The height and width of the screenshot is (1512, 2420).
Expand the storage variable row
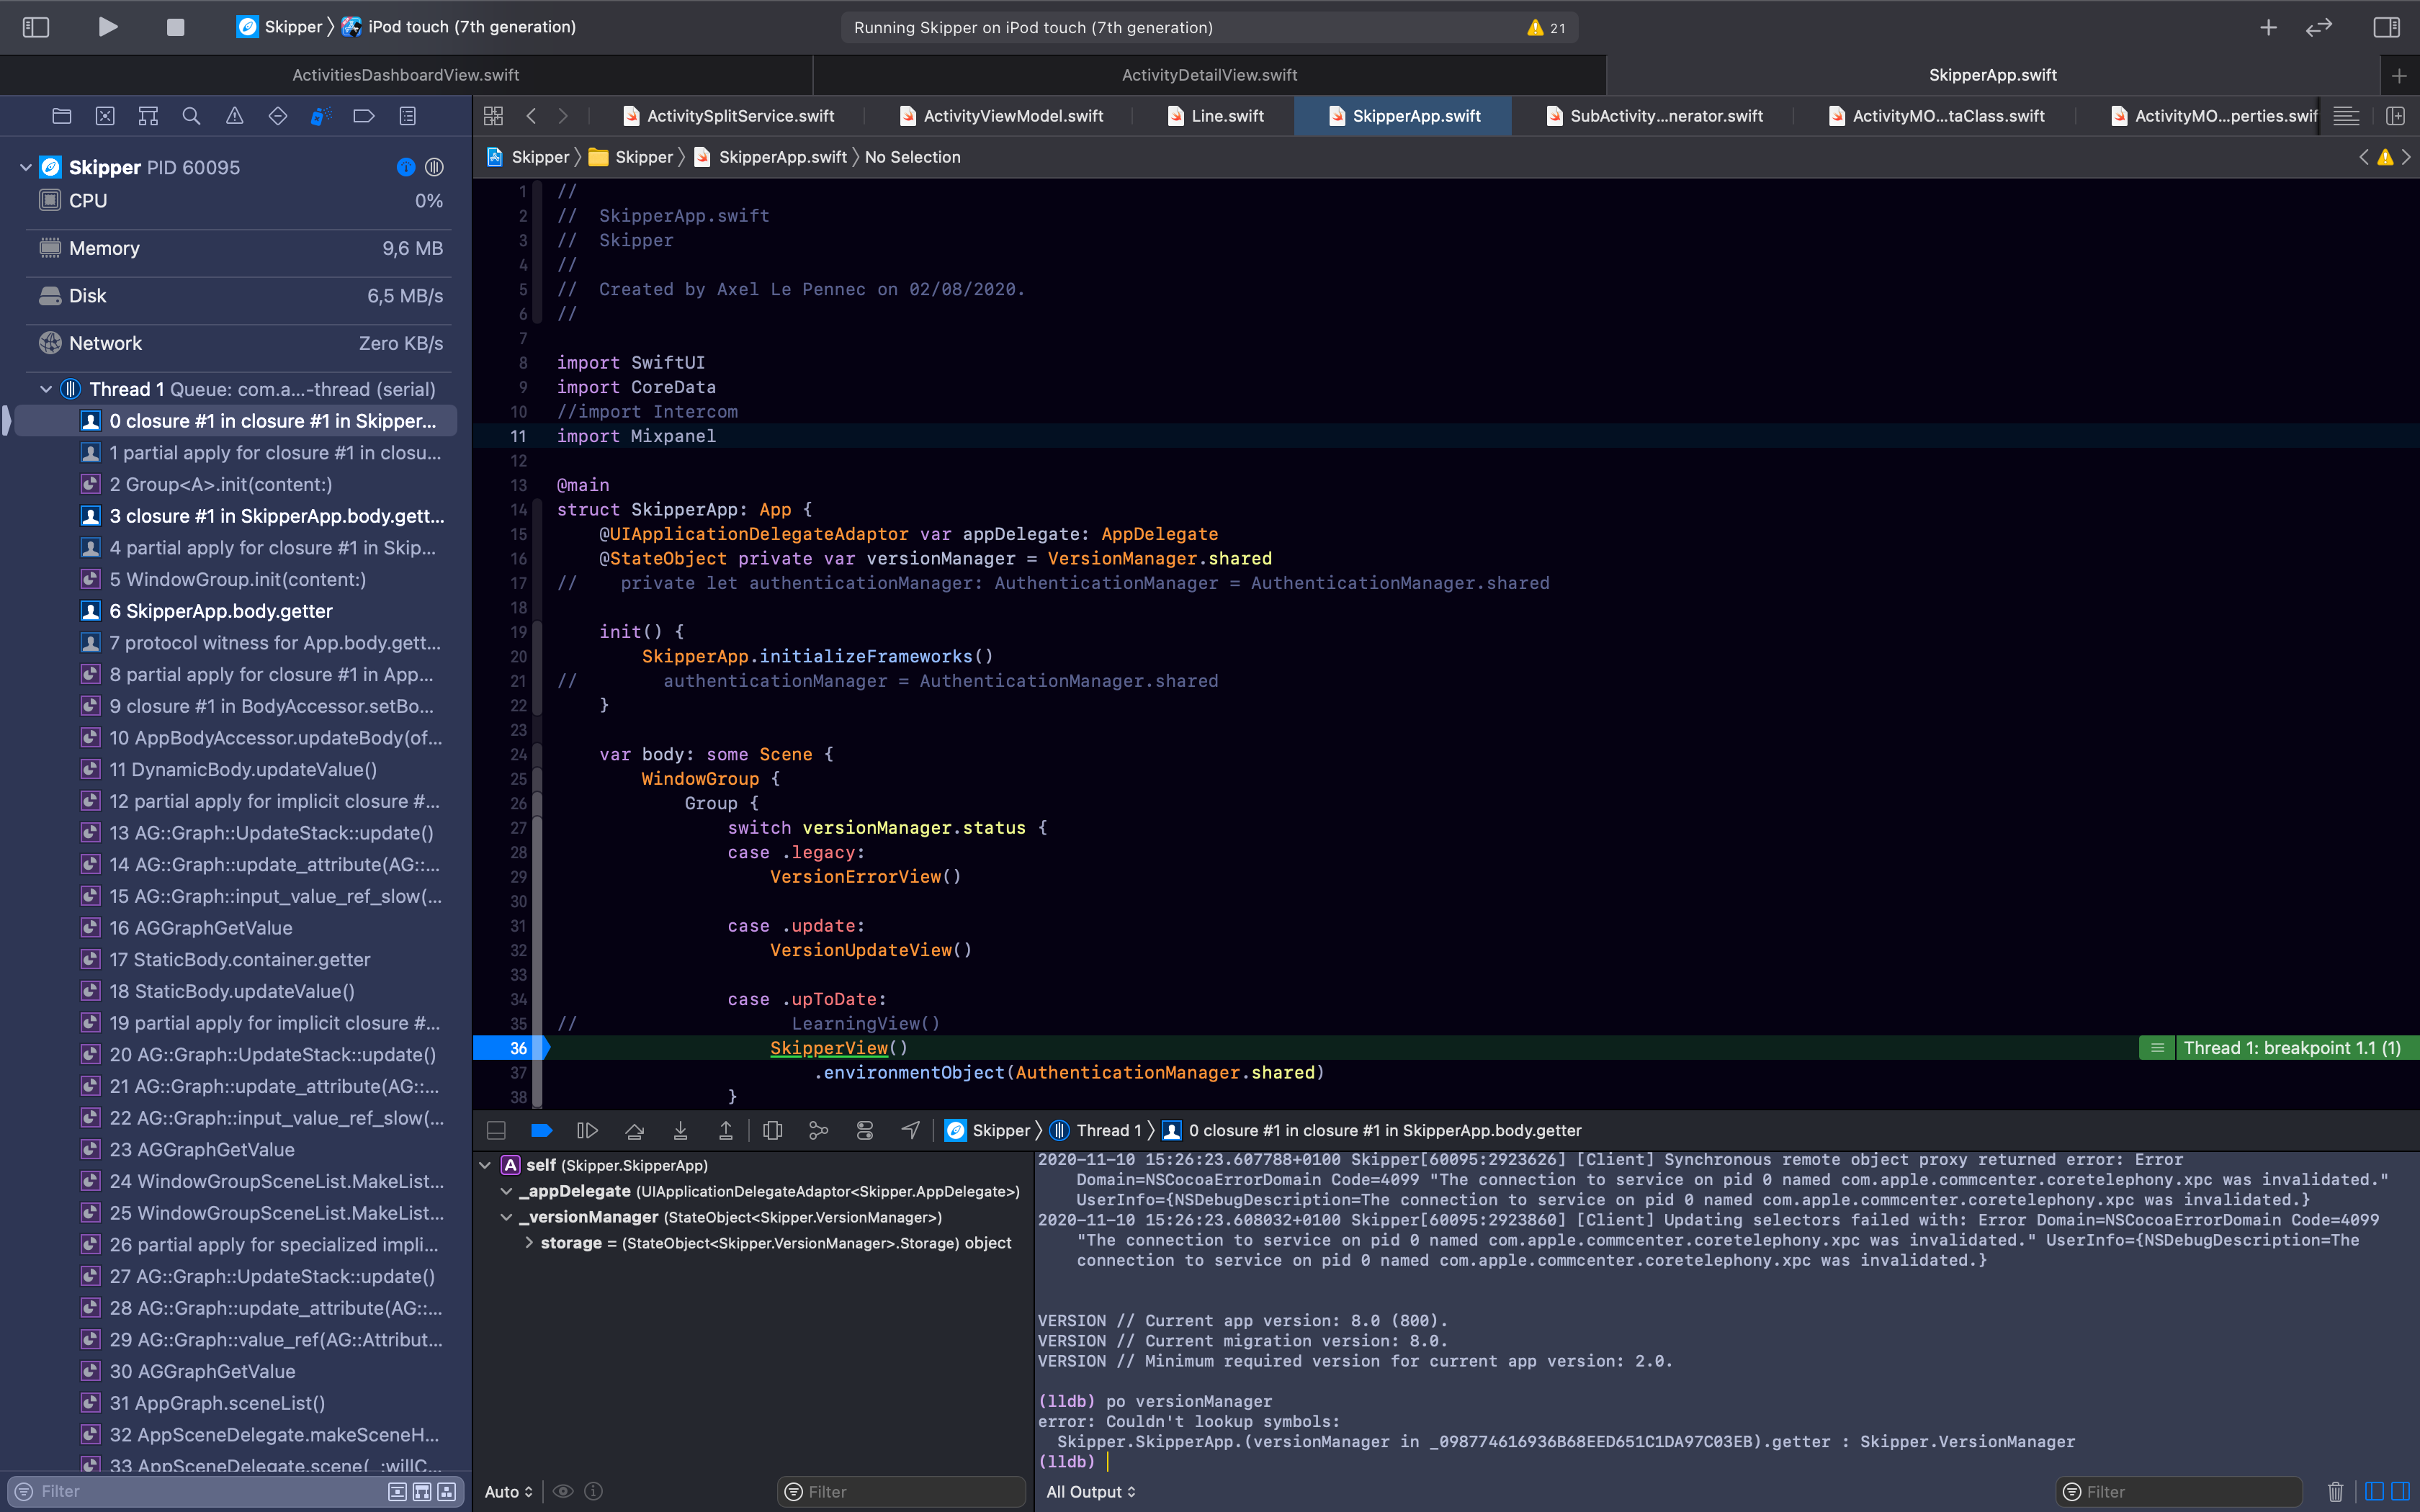click(x=529, y=1243)
